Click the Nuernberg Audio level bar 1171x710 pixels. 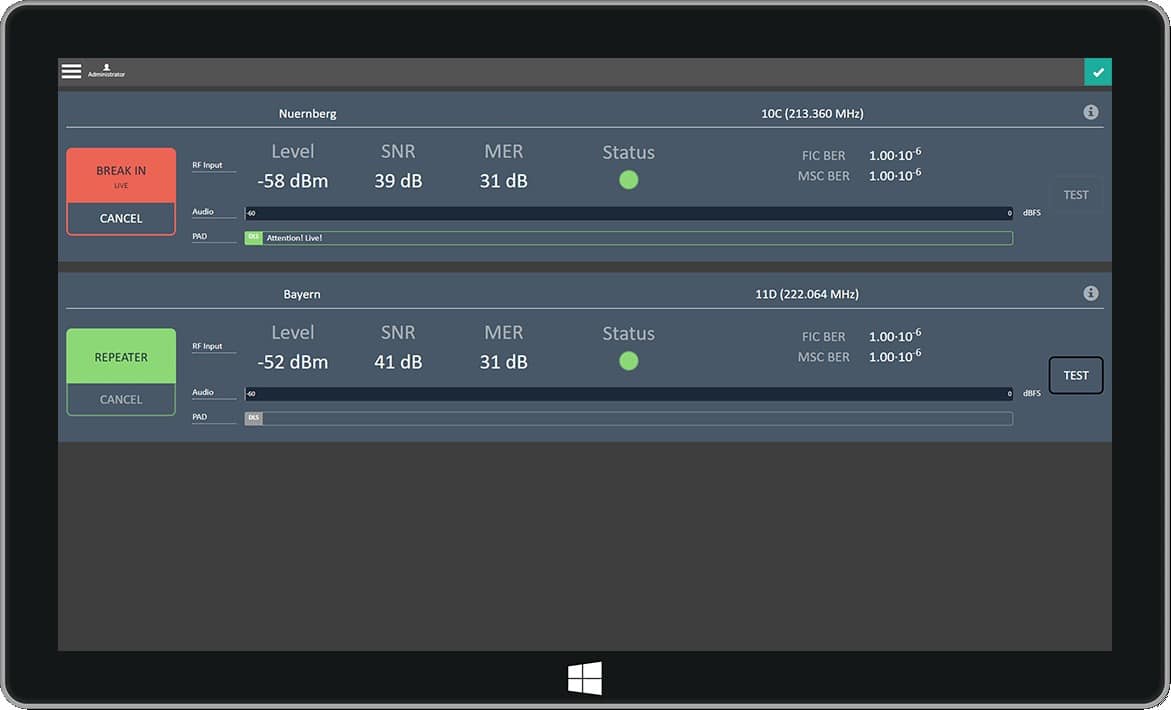[x=629, y=213]
